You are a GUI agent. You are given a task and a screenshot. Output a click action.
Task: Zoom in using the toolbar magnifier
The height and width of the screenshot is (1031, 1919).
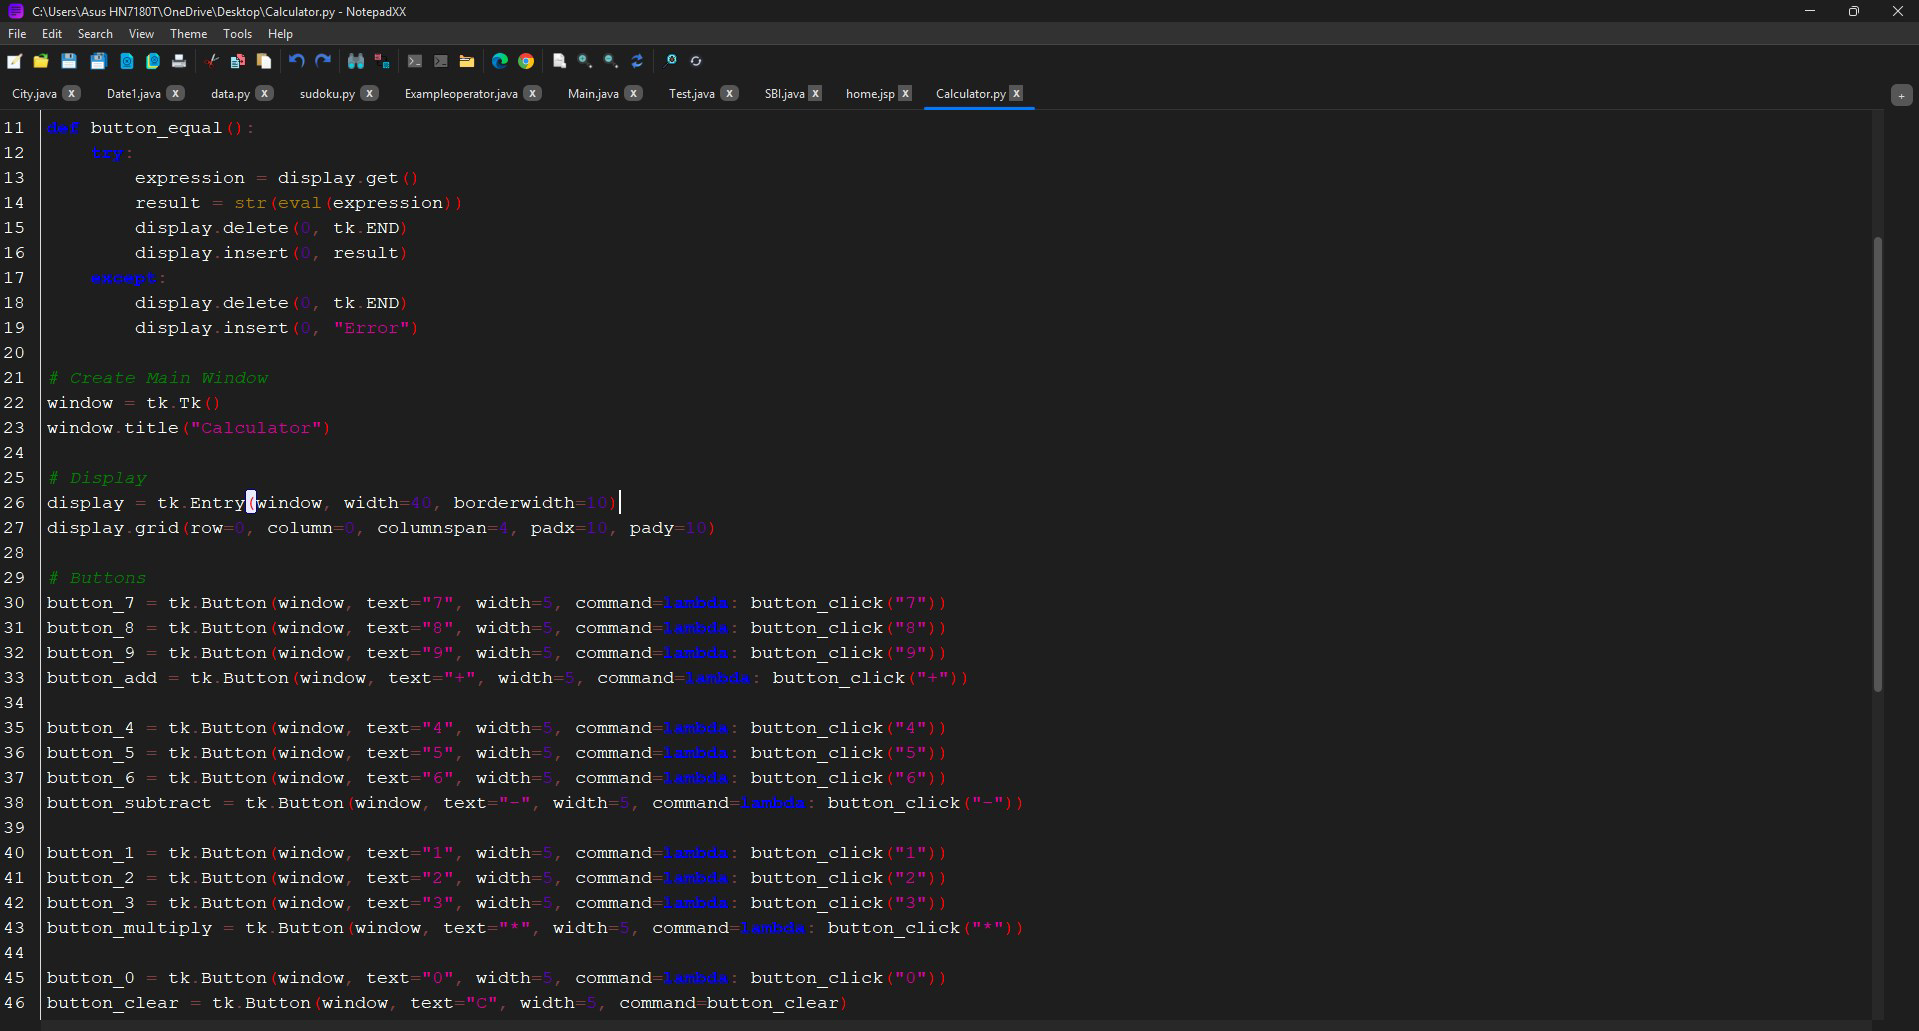(585, 61)
